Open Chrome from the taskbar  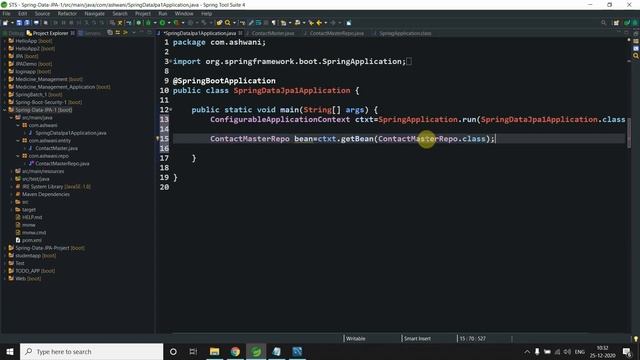(235, 351)
